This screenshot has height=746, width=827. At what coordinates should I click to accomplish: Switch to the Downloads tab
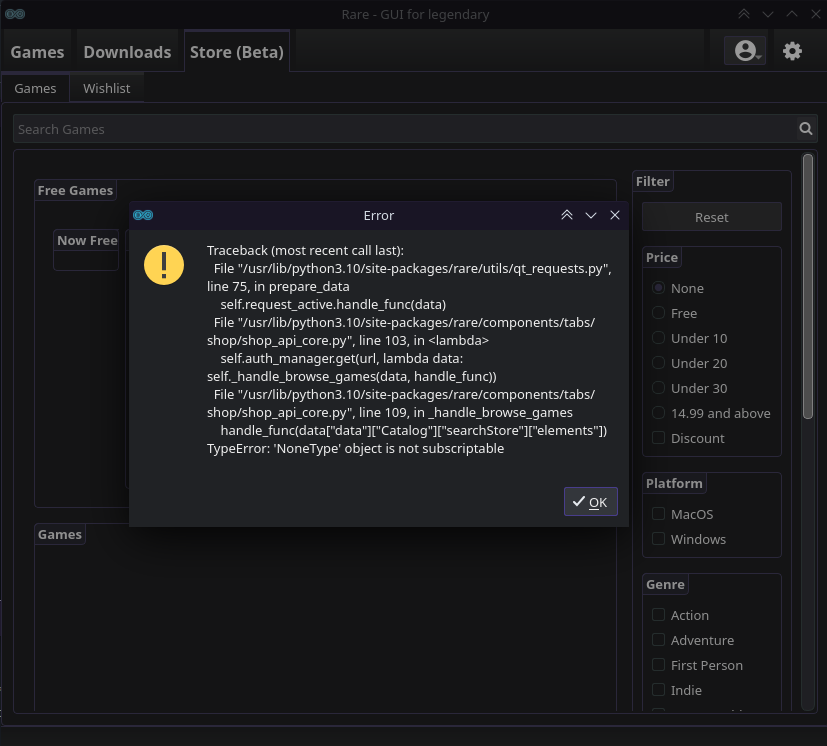point(127,51)
